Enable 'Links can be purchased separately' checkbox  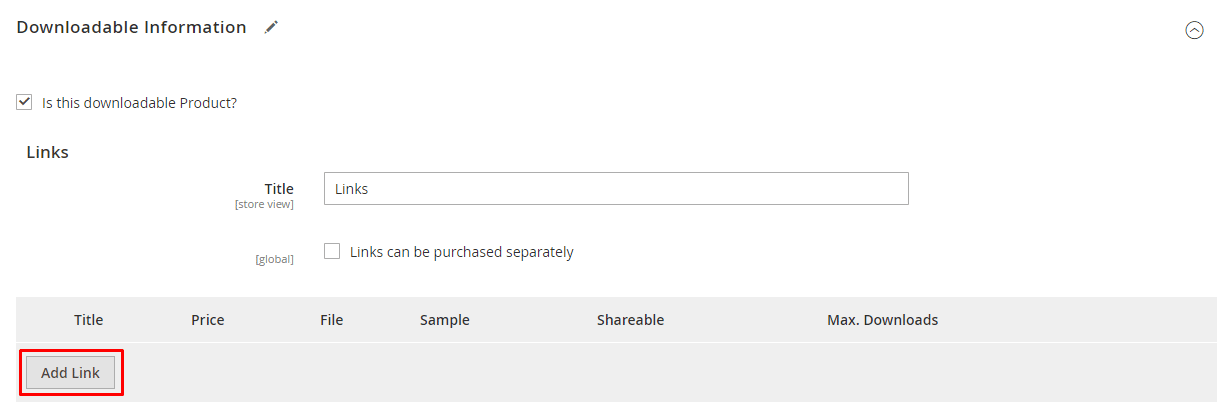(332, 252)
